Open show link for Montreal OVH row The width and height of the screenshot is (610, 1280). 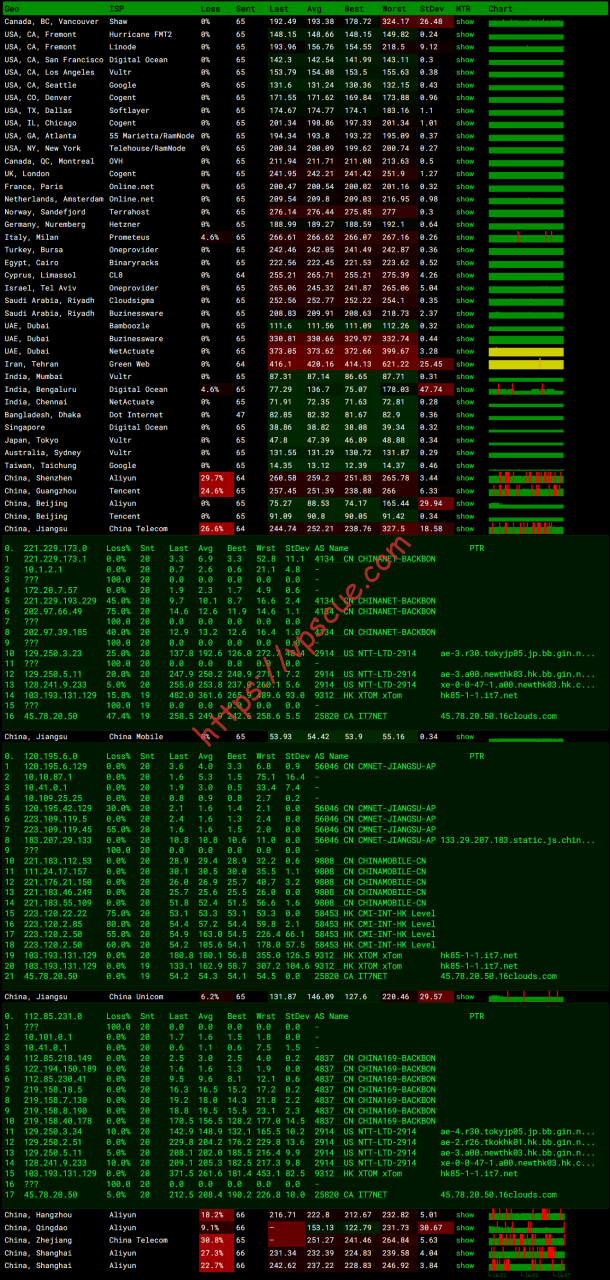click(465, 161)
